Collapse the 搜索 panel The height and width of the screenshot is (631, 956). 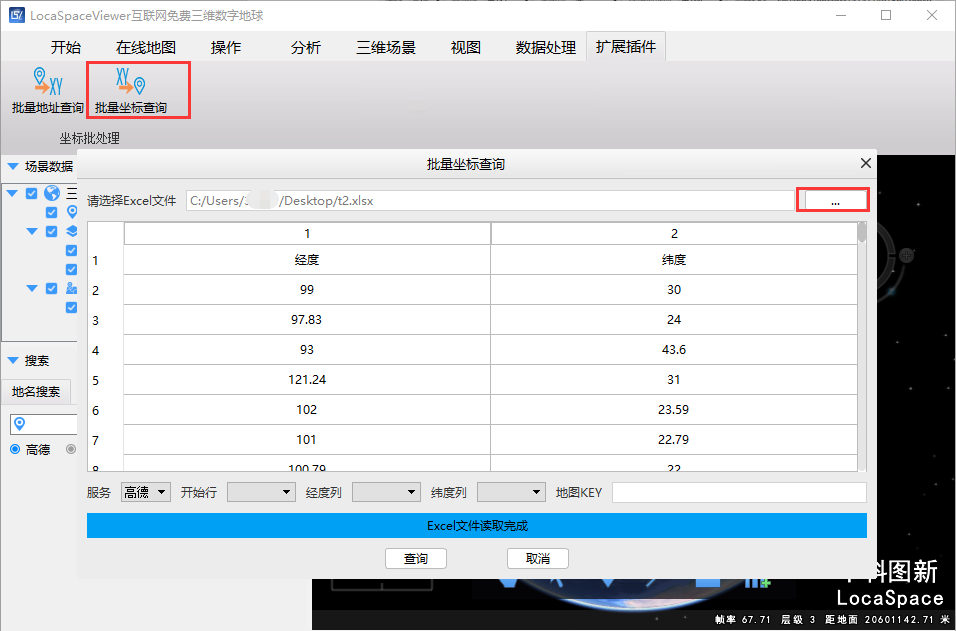(x=12, y=360)
